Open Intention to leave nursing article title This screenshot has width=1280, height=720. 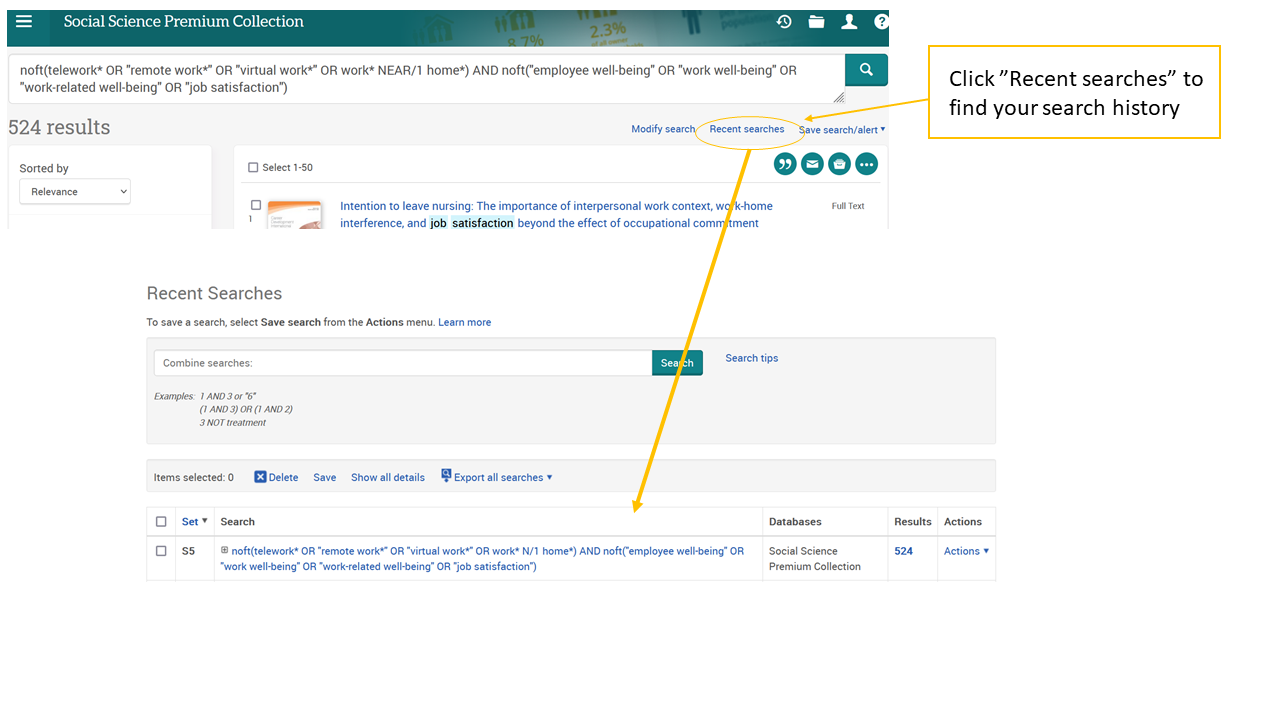click(556, 214)
